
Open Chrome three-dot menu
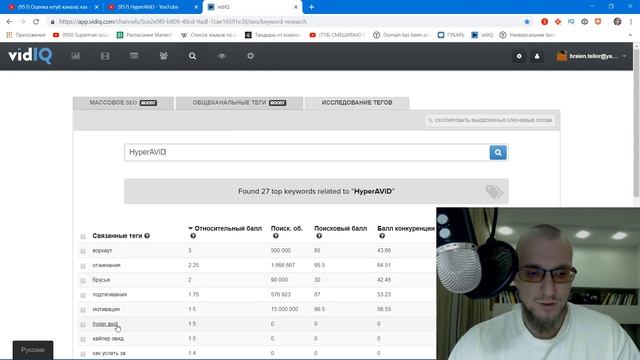tap(631, 22)
